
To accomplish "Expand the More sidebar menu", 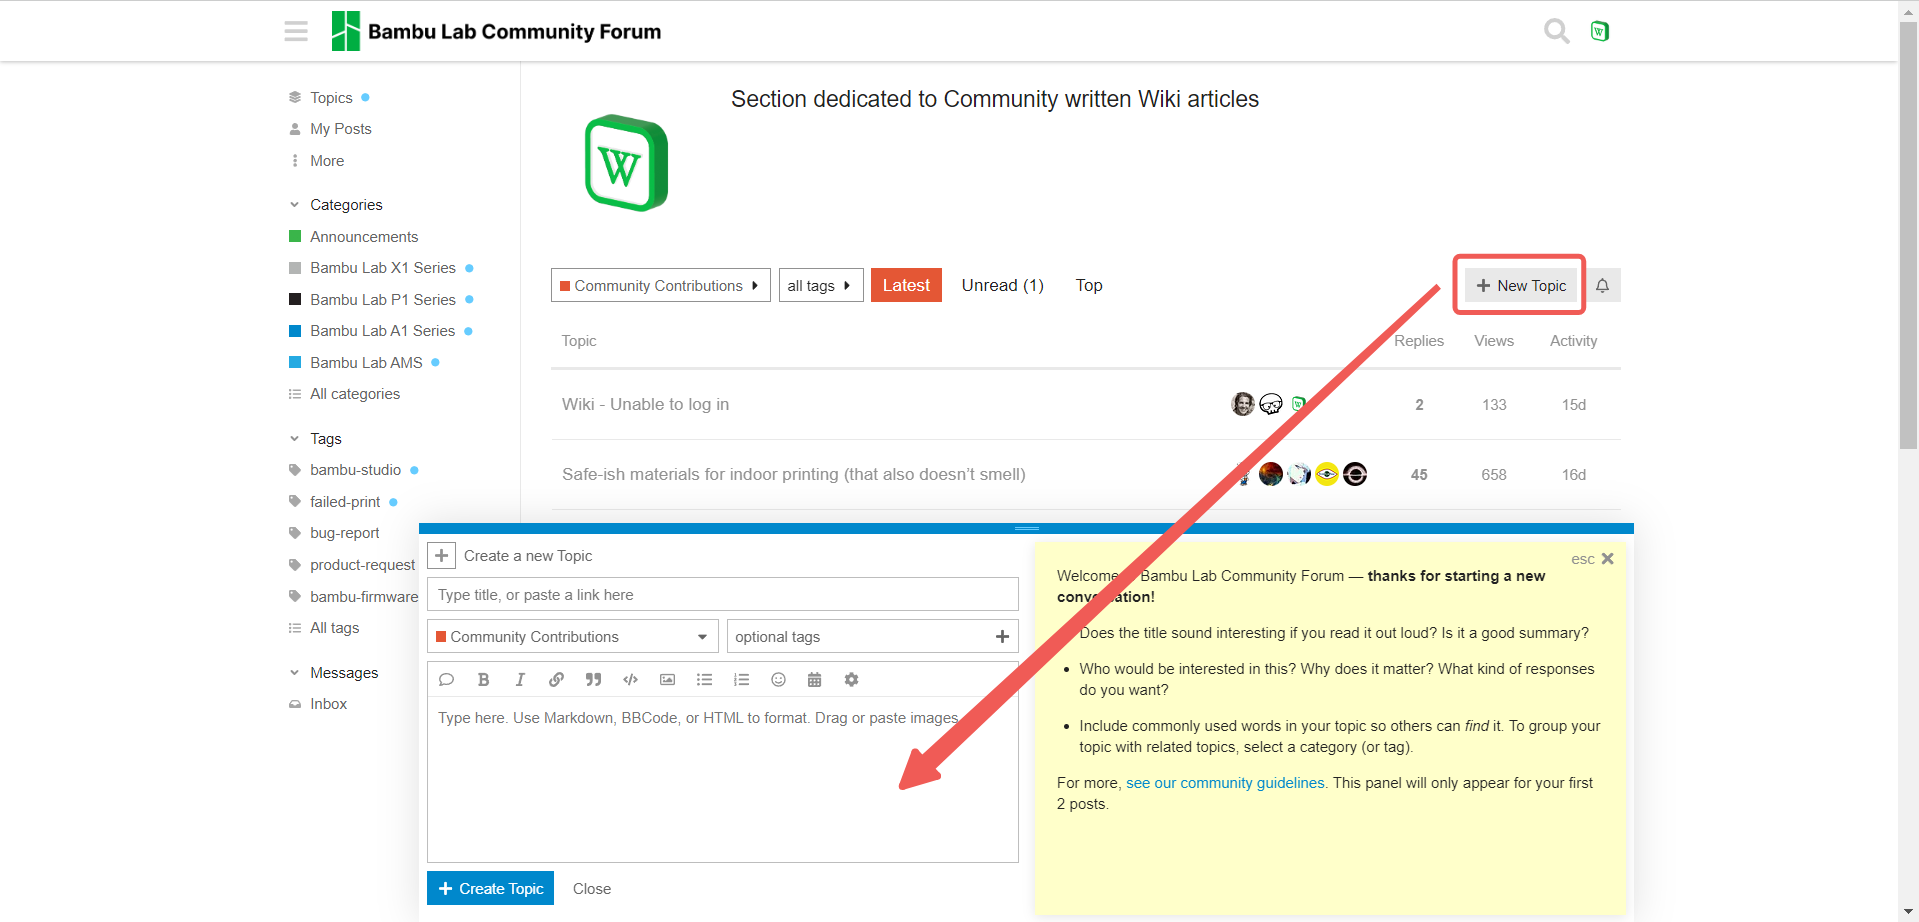I will tap(317, 161).
